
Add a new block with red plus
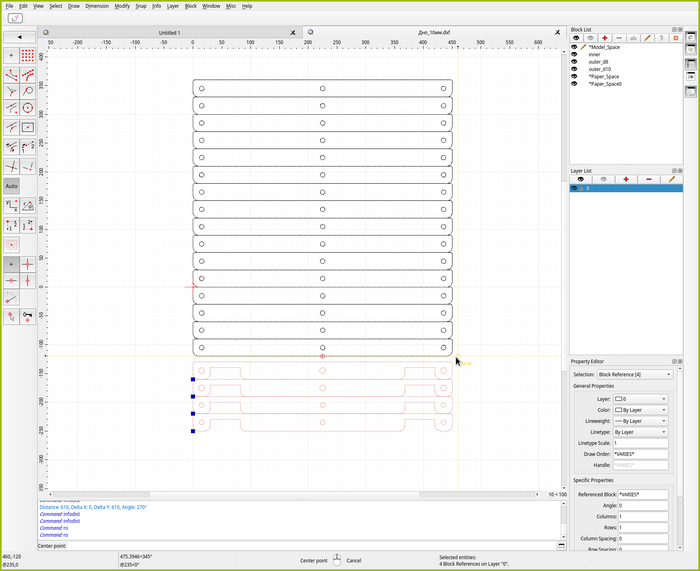coord(604,38)
